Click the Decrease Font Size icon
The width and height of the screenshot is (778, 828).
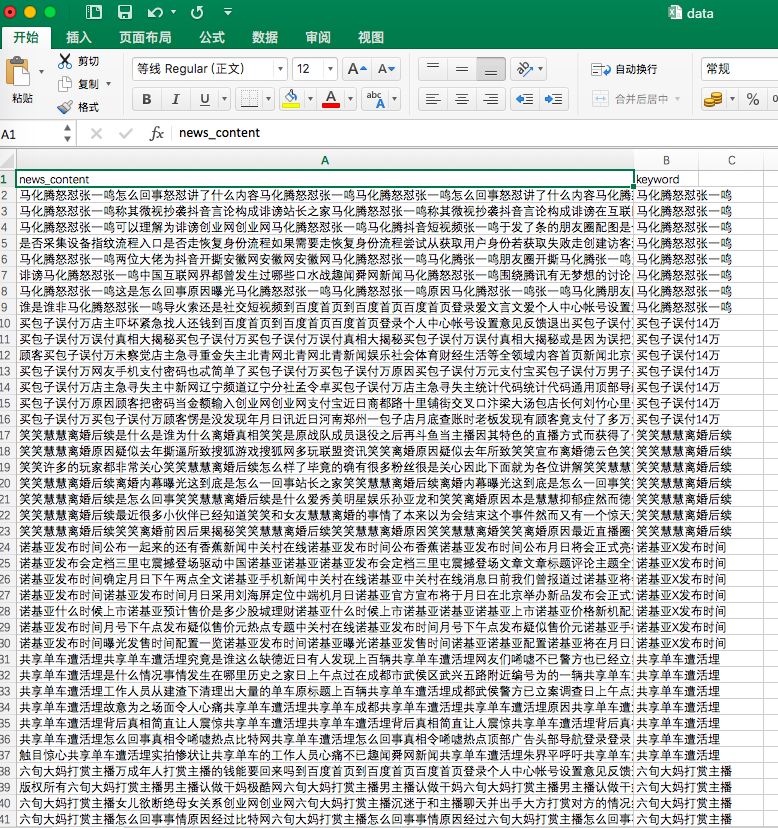(x=386, y=69)
